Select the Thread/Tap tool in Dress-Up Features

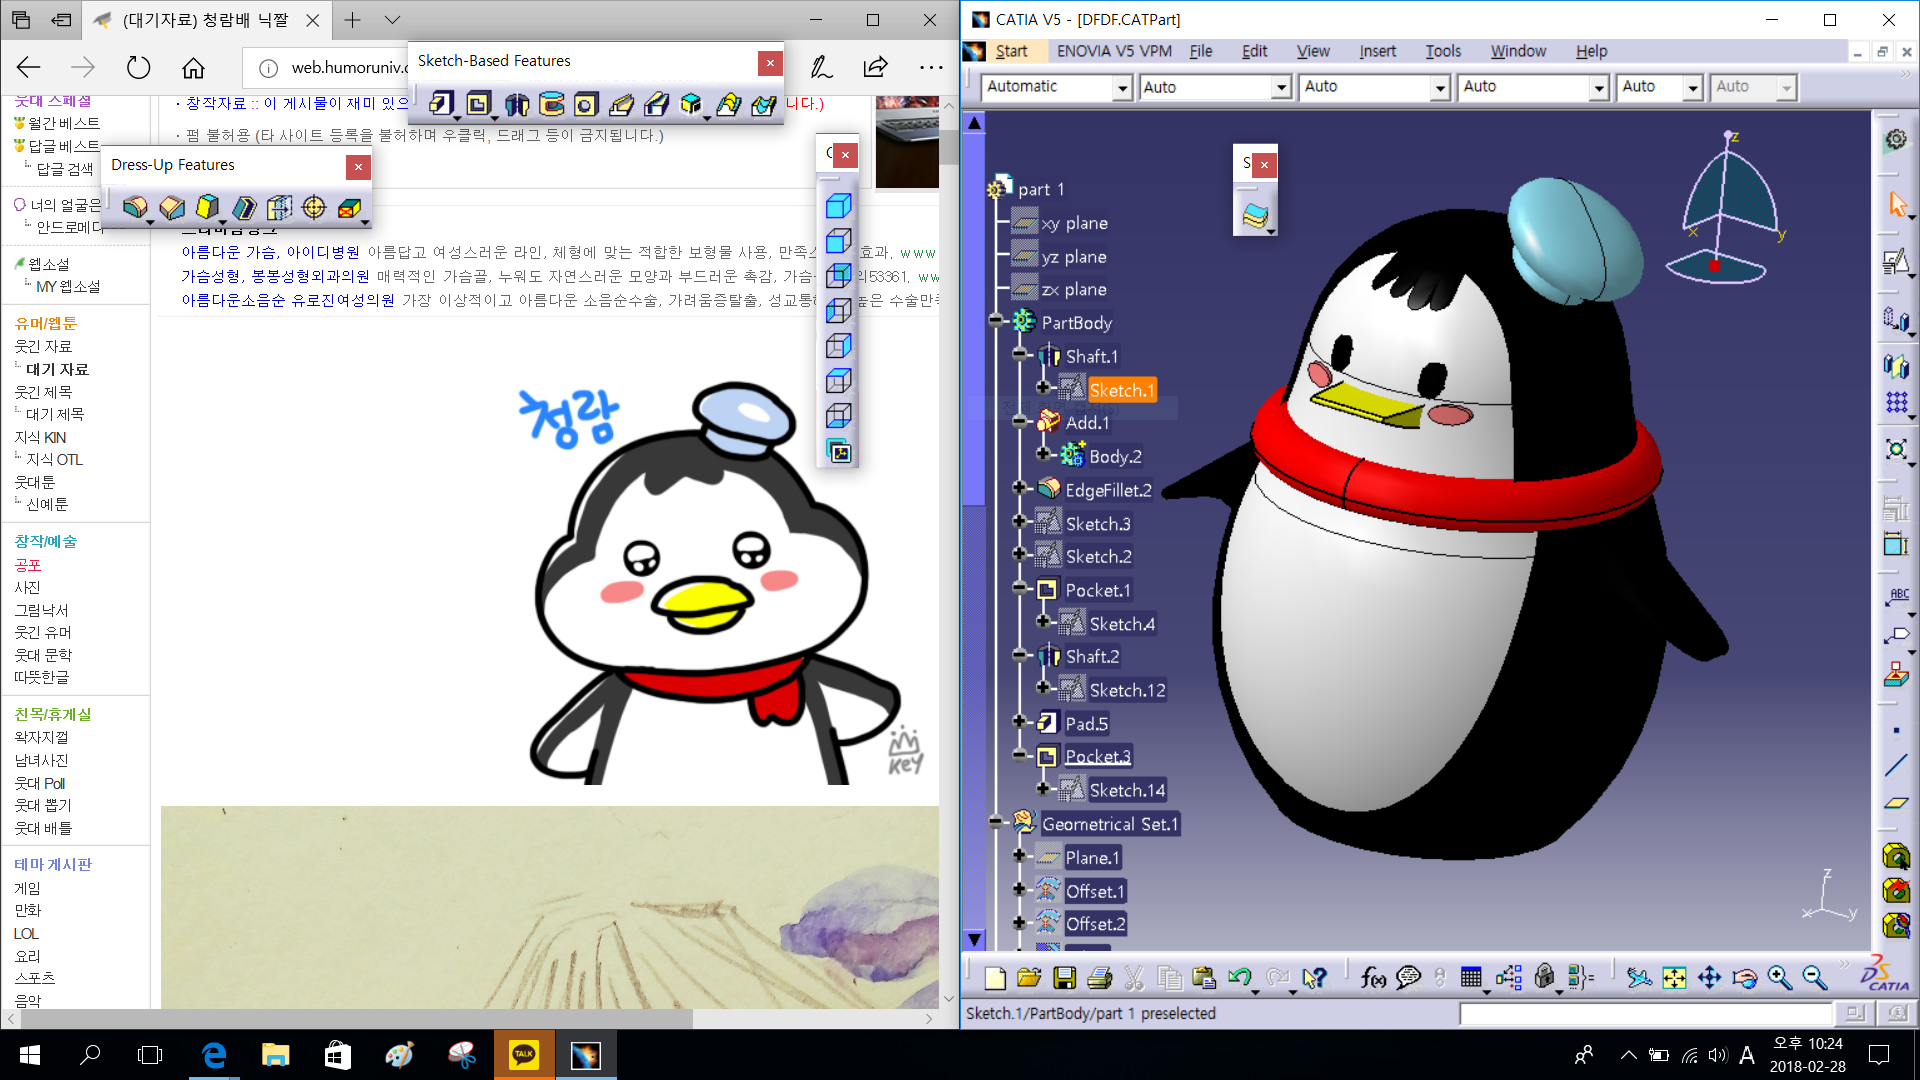tap(314, 207)
